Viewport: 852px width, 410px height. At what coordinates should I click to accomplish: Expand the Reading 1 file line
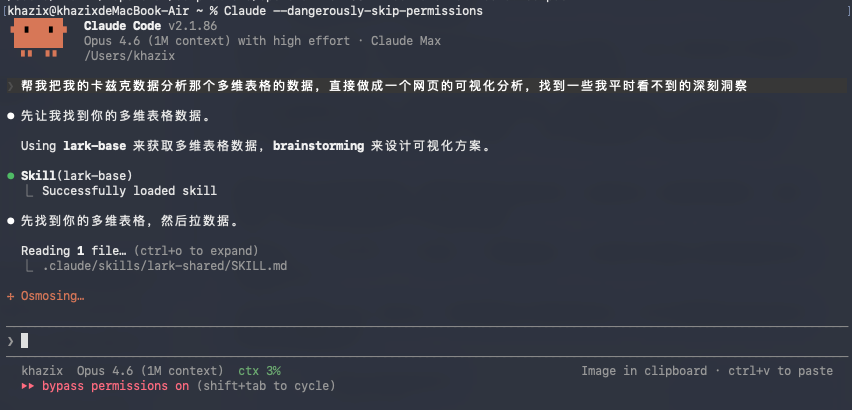[x=73, y=250]
